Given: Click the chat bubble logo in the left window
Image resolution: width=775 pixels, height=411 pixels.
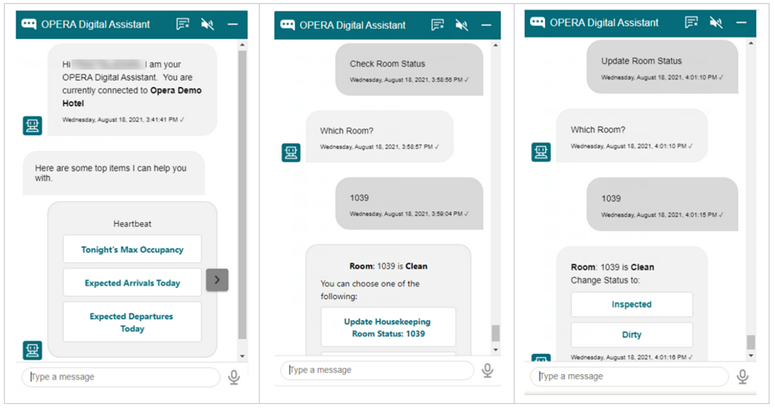Looking at the screenshot, I should pyautogui.click(x=29, y=24).
